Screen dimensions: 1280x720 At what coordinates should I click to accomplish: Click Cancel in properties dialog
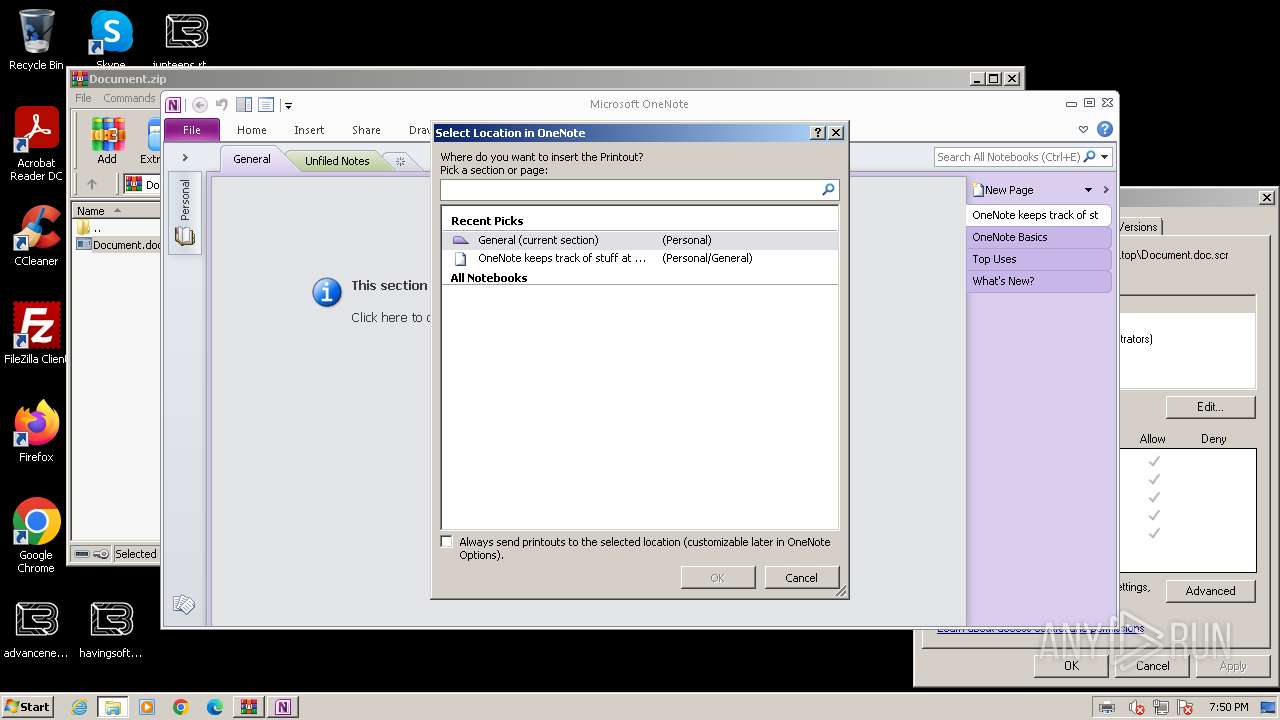click(1152, 666)
